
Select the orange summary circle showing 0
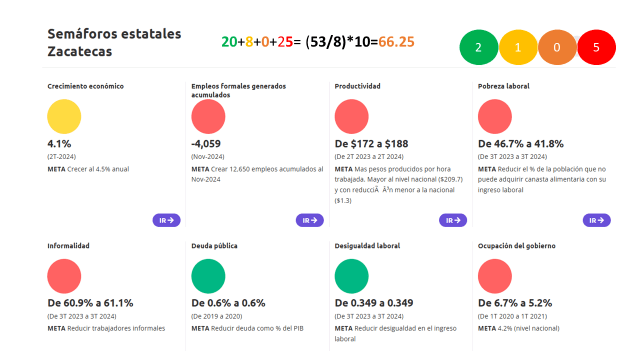(557, 47)
